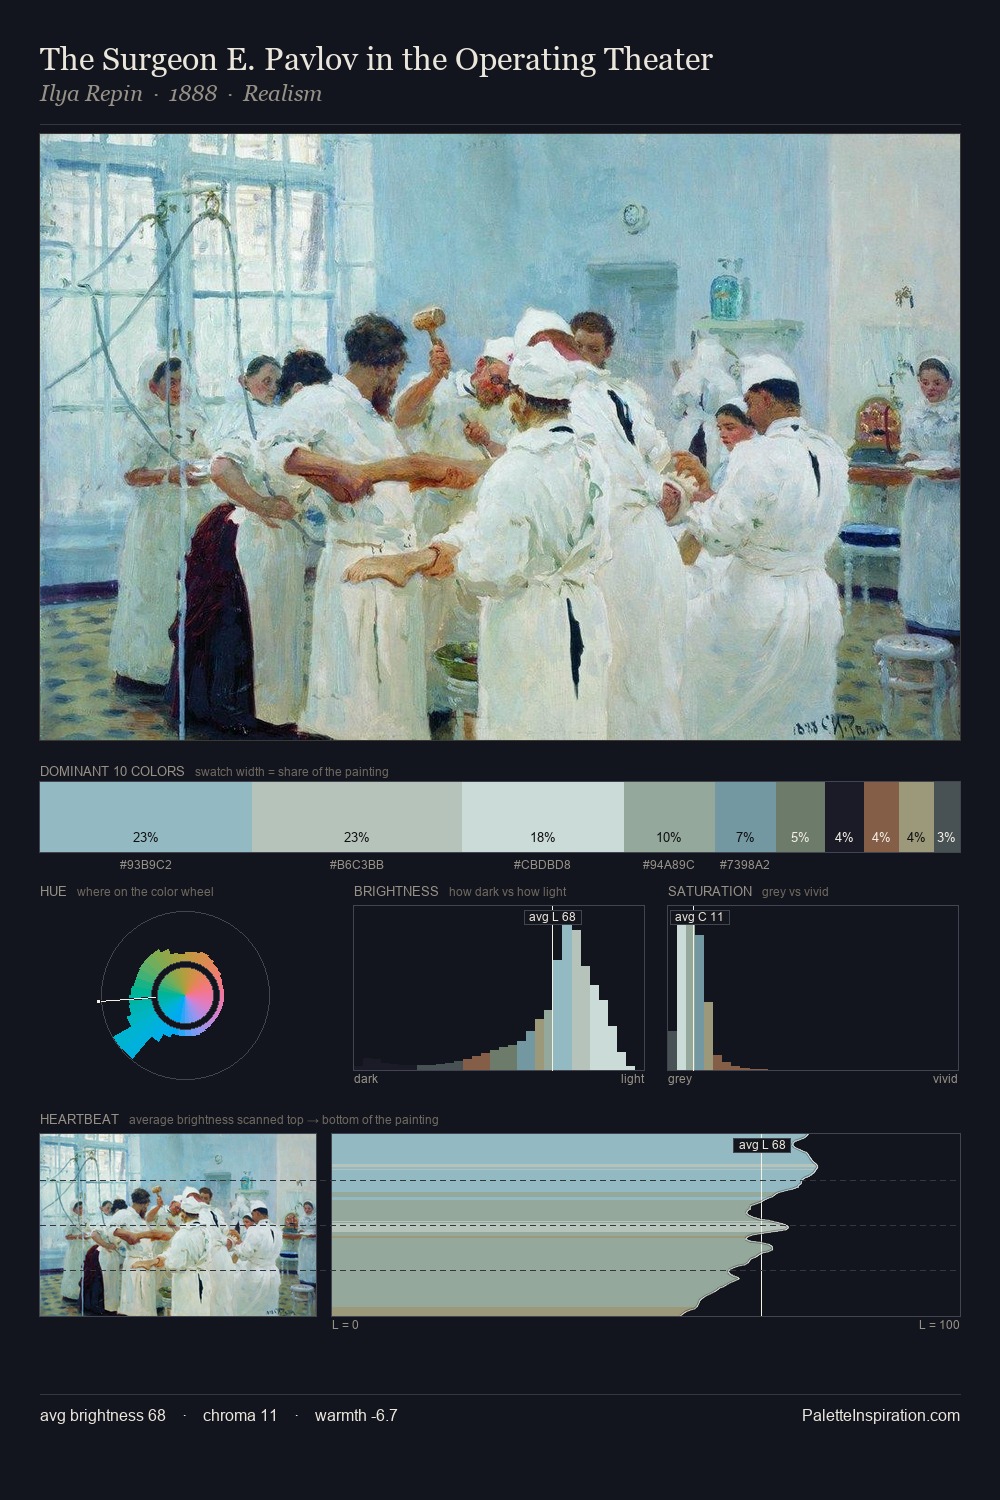Click the heartbeat 'avg L 68' marker label

(x=762, y=1145)
